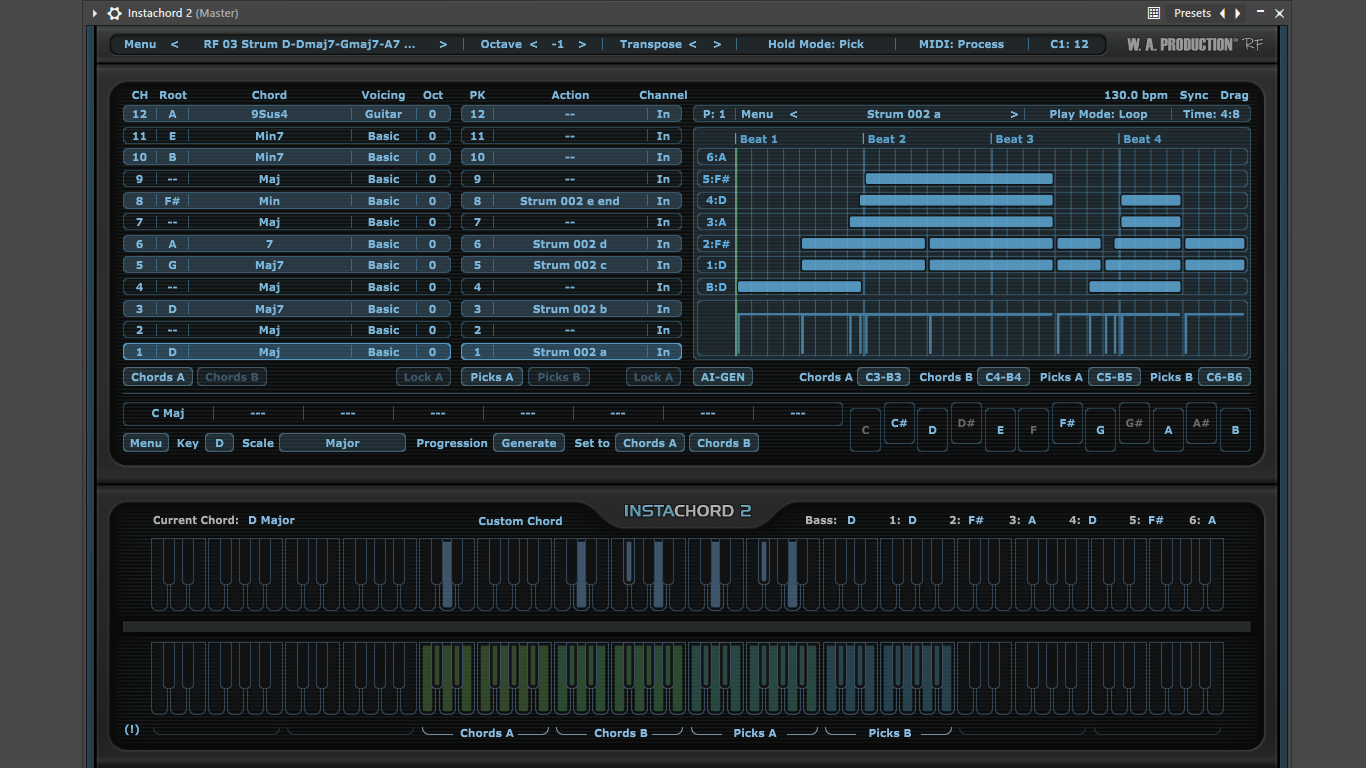Toggle Lock A for chords
This screenshot has height=768, width=1366.
click(x=424, y=377)
